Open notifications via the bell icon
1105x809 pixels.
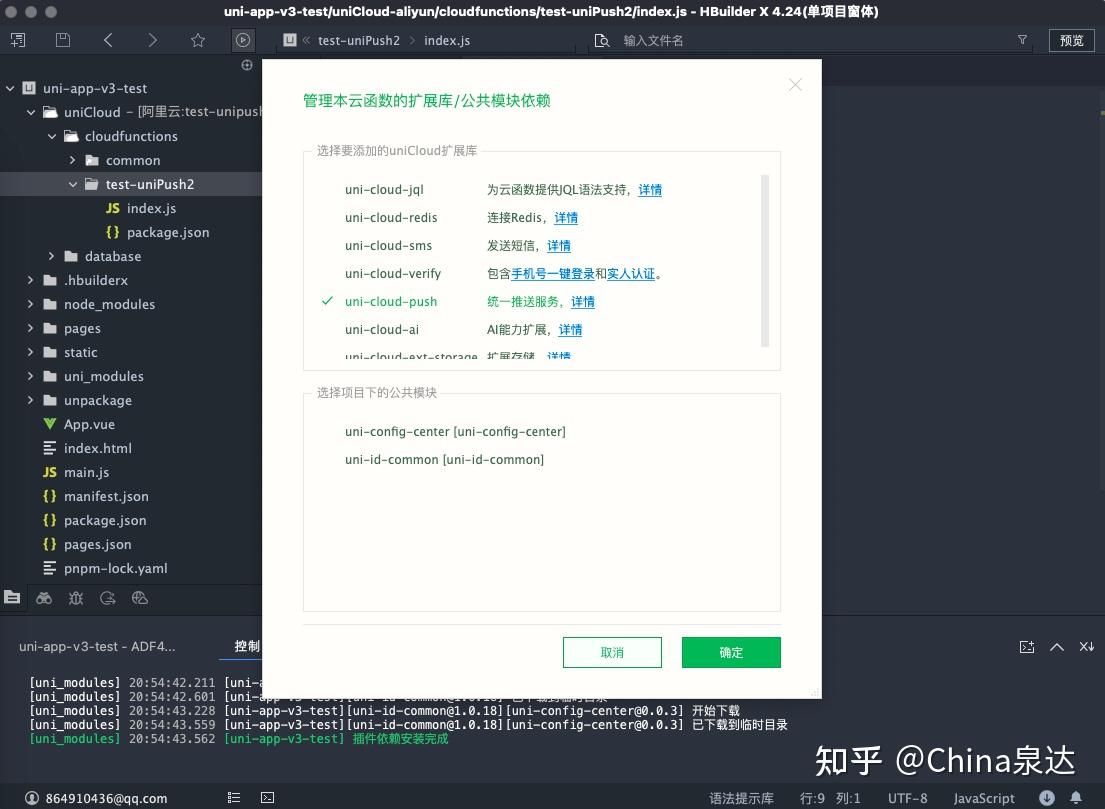click(x=1078, y=798)
